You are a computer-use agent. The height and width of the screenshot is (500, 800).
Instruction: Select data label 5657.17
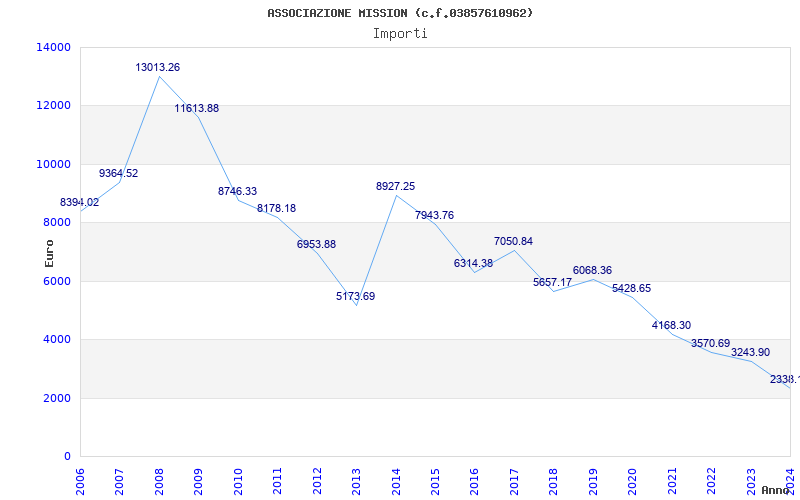pos(553,282)
